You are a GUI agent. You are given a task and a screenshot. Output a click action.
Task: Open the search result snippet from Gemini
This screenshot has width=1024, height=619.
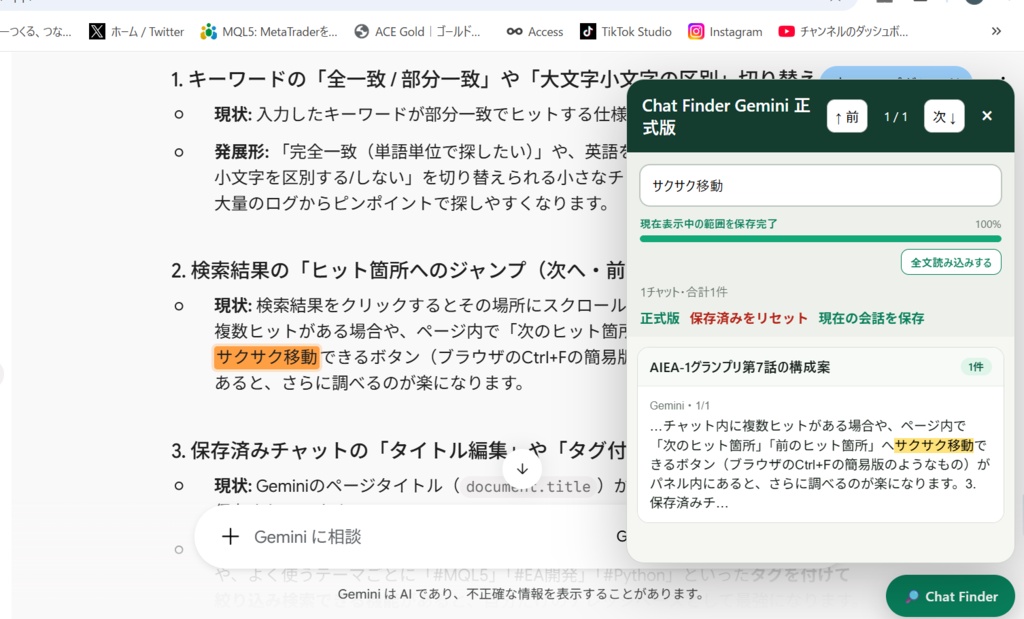820,454
